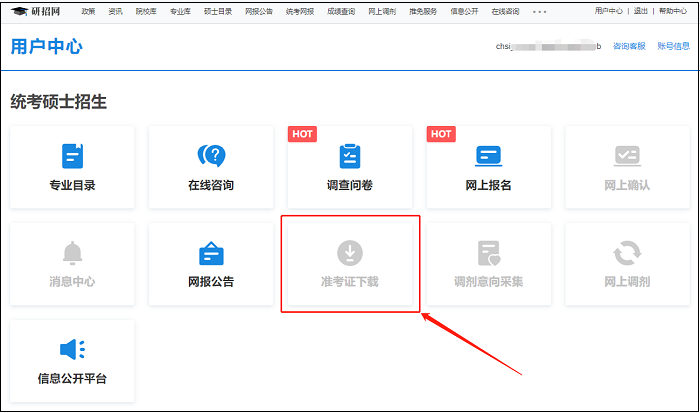Image resolution: width=700 pixels, height=413 pixels.
Task: Select 硕士目录 from the navigation bar
Action: point(218,11)
